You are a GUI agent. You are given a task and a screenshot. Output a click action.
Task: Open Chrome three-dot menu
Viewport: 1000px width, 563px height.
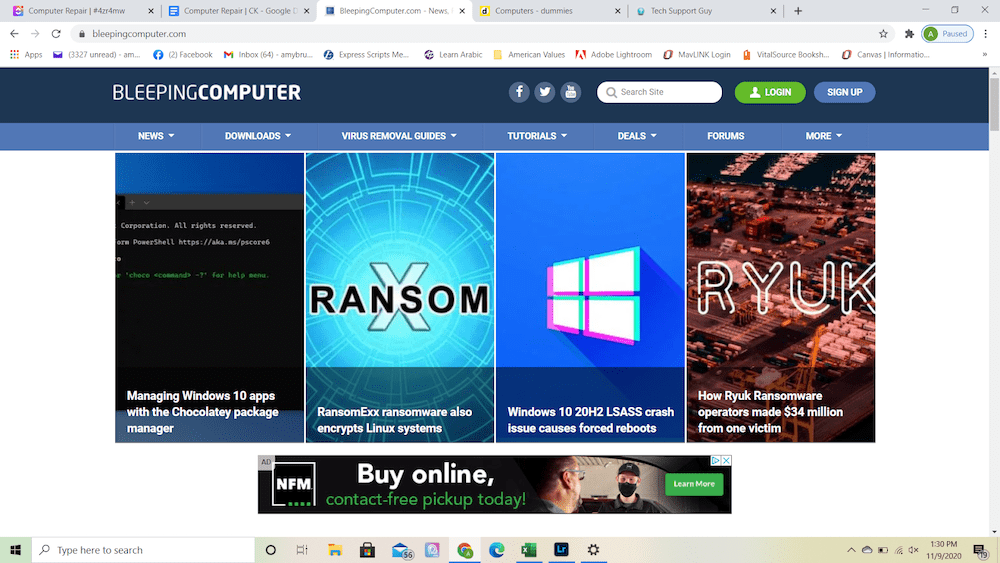[x=985, y=34]
